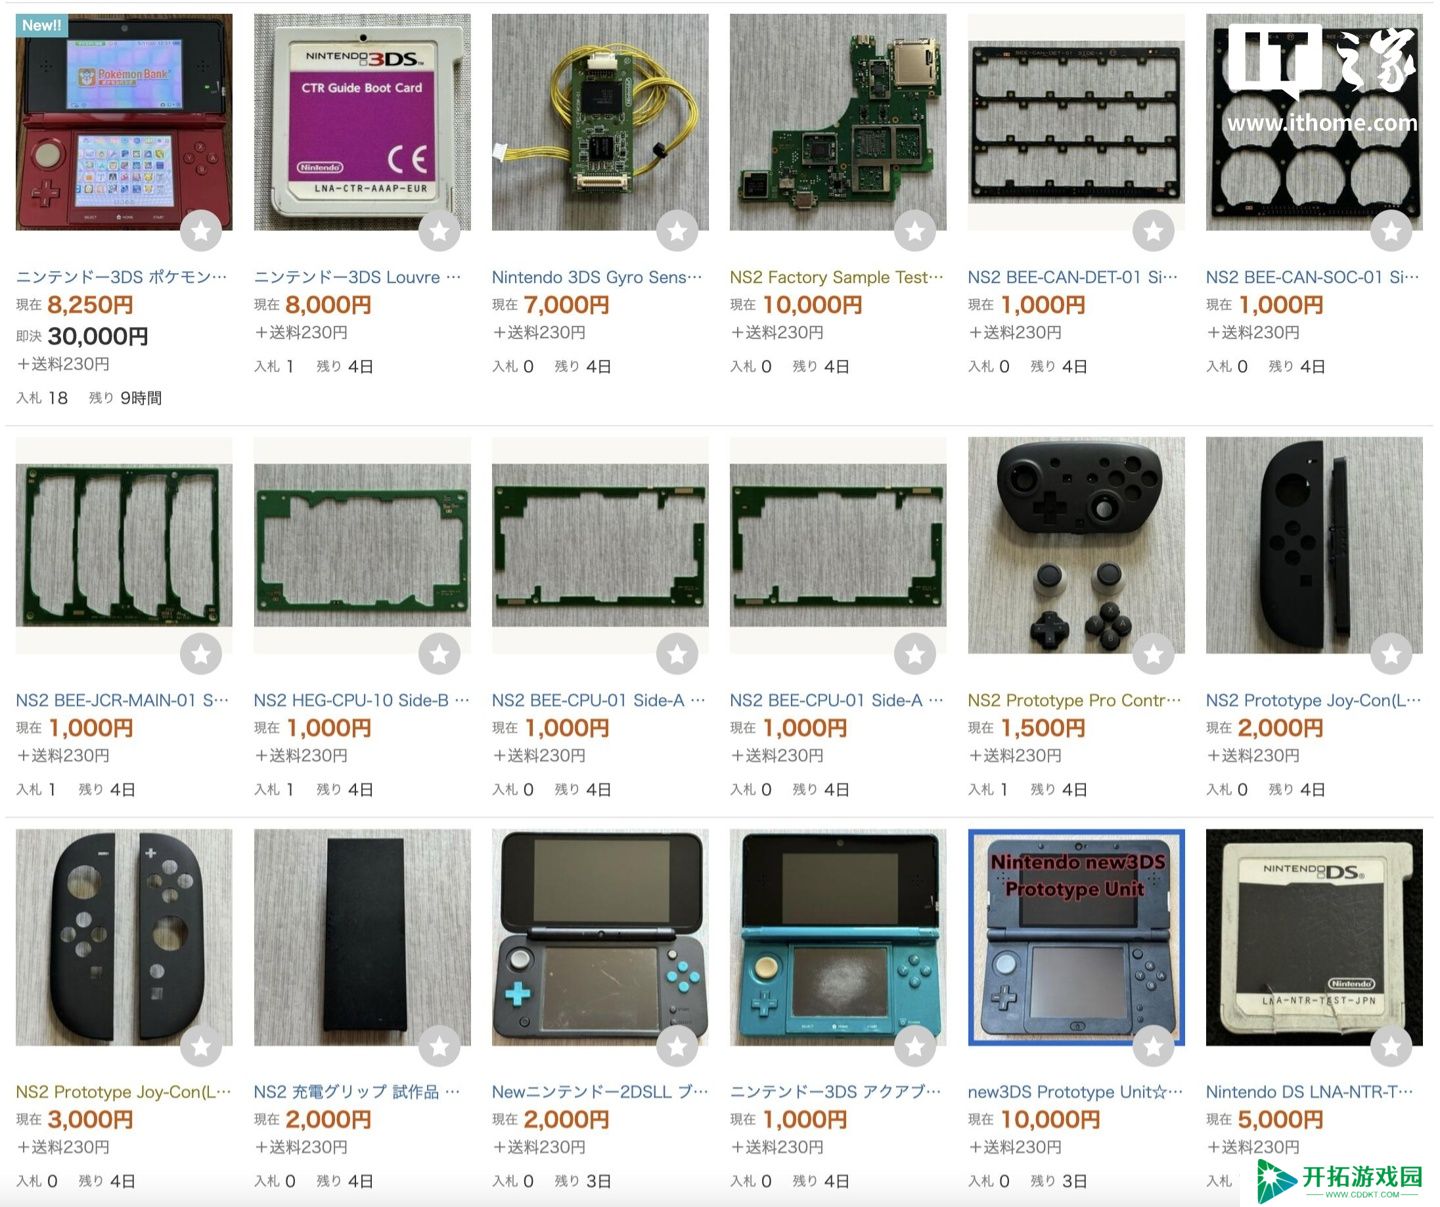Favorite the CTR Guide Boot Card listing
This screenshot has height=1207, width=1440.
pyautogui.click(x=439, y=231)
